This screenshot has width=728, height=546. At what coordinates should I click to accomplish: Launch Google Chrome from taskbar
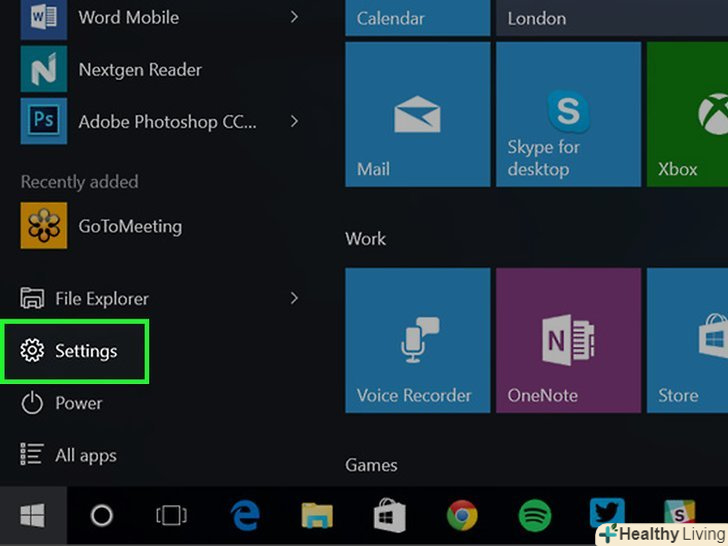point(462,515)
